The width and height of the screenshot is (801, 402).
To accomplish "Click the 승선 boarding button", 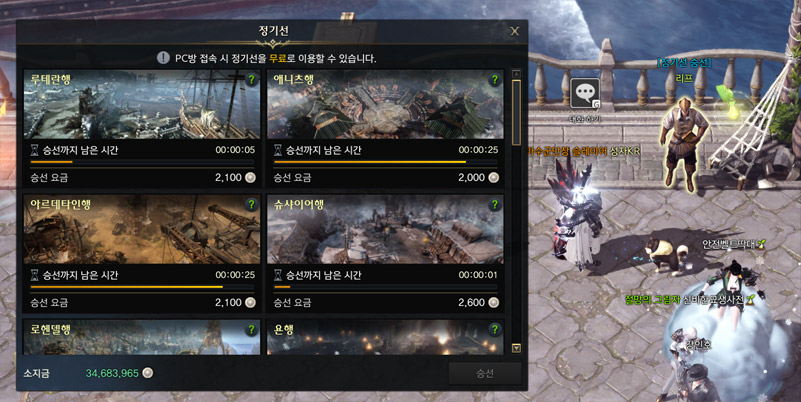I will coord(485,373).
